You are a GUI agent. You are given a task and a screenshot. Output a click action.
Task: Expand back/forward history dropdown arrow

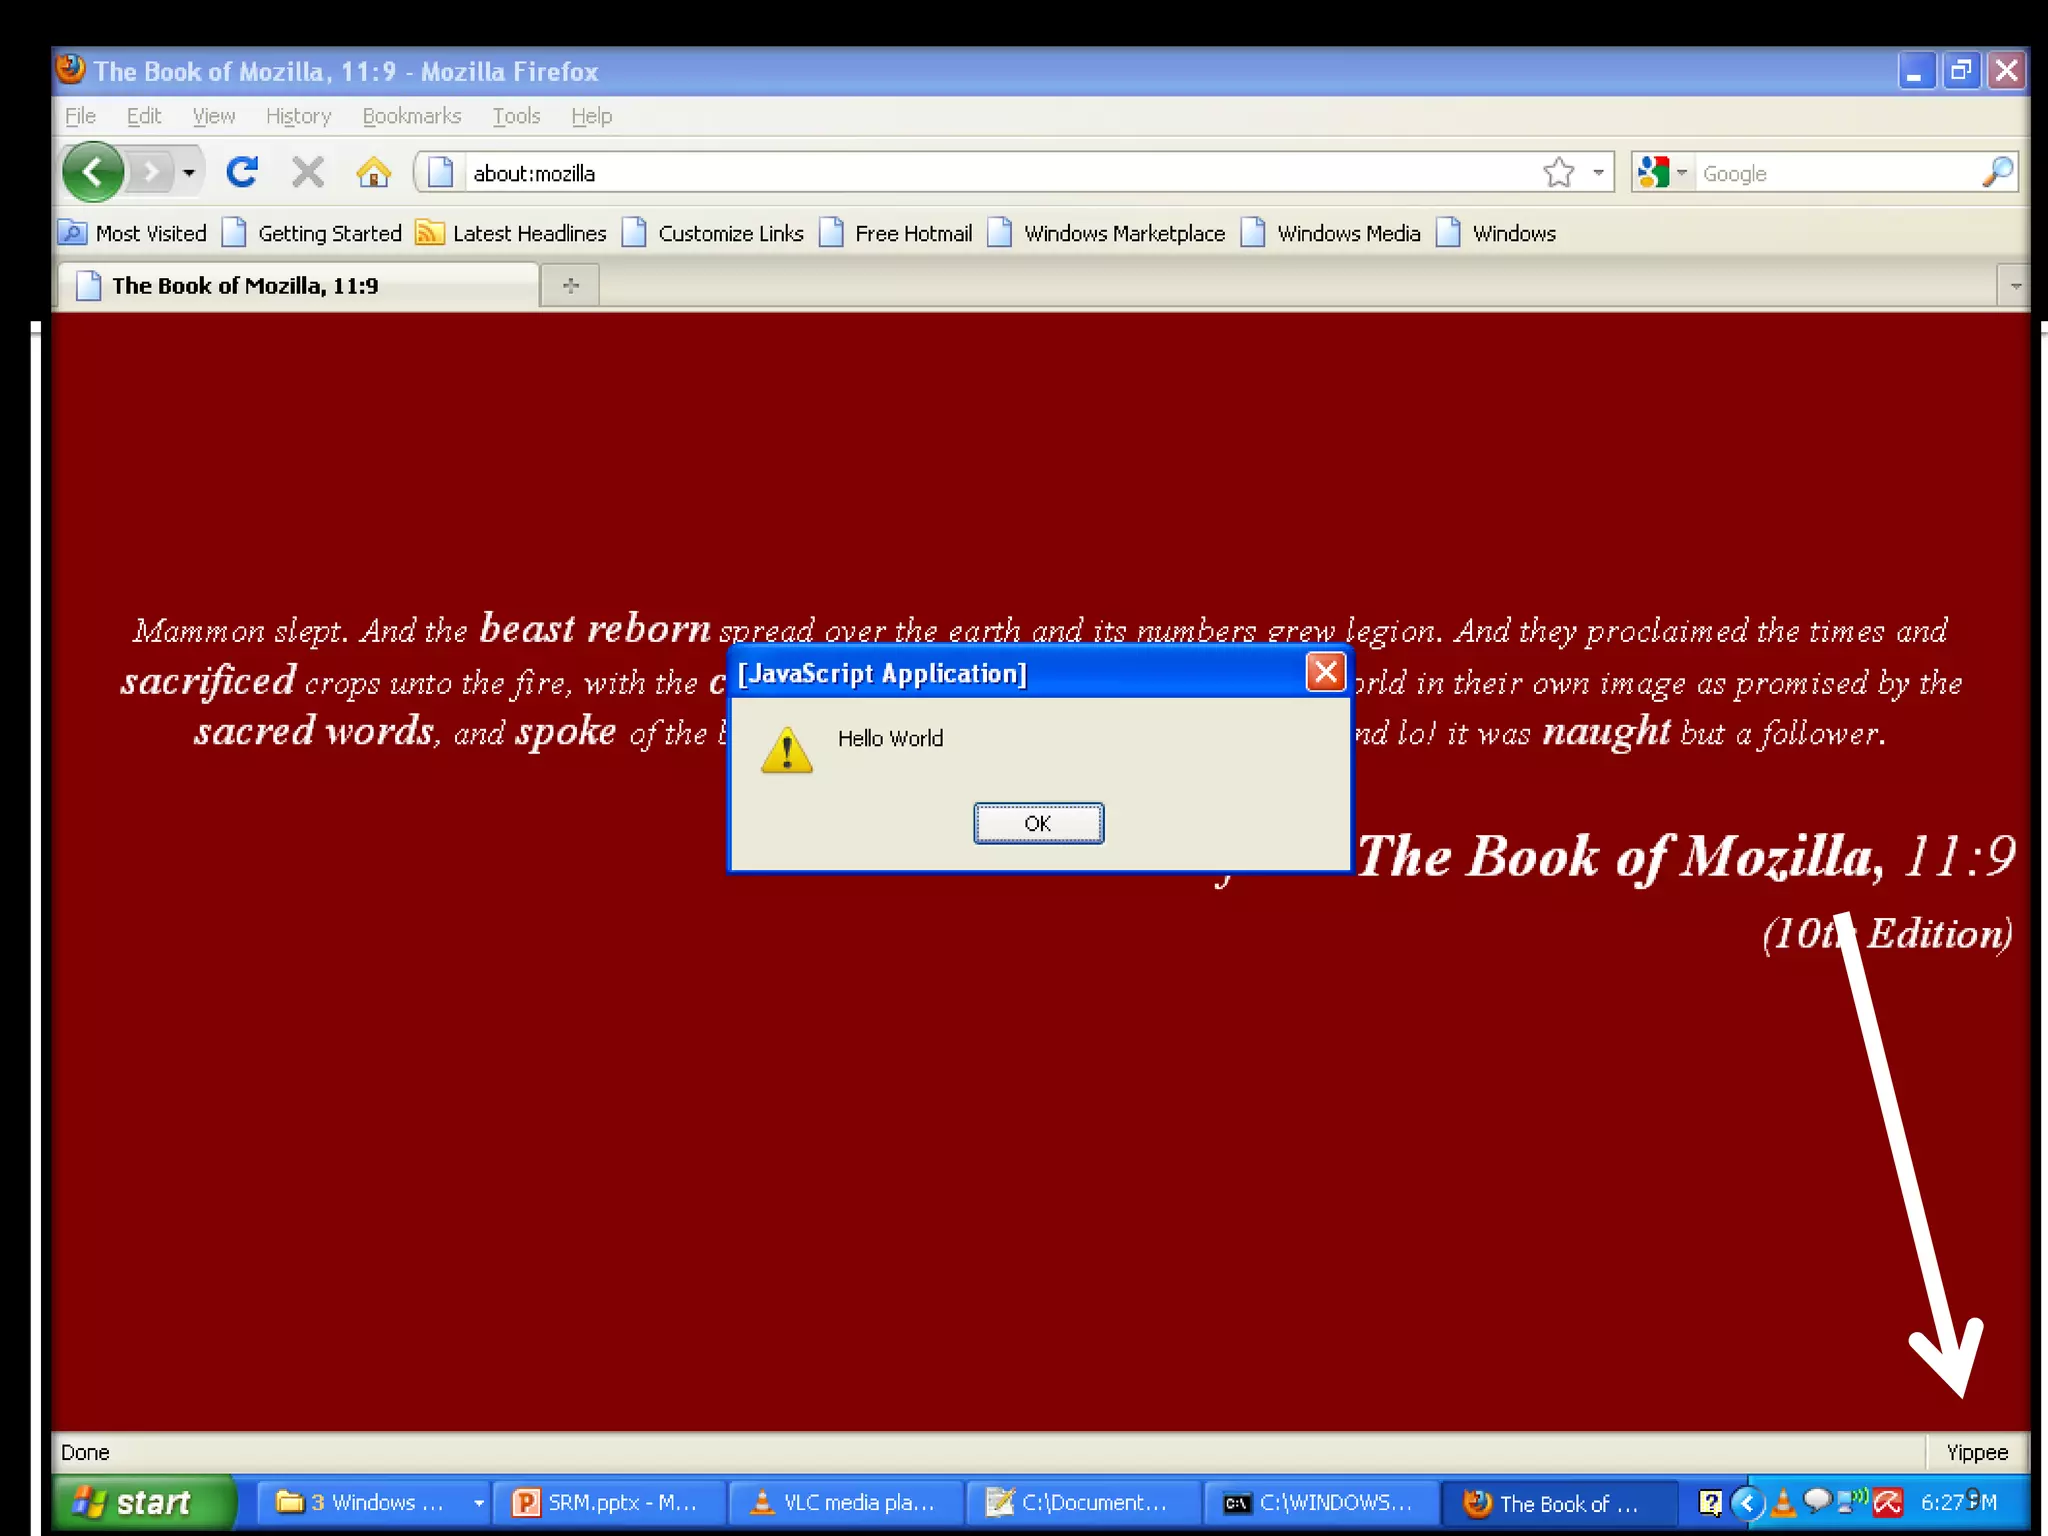point(188,172)
